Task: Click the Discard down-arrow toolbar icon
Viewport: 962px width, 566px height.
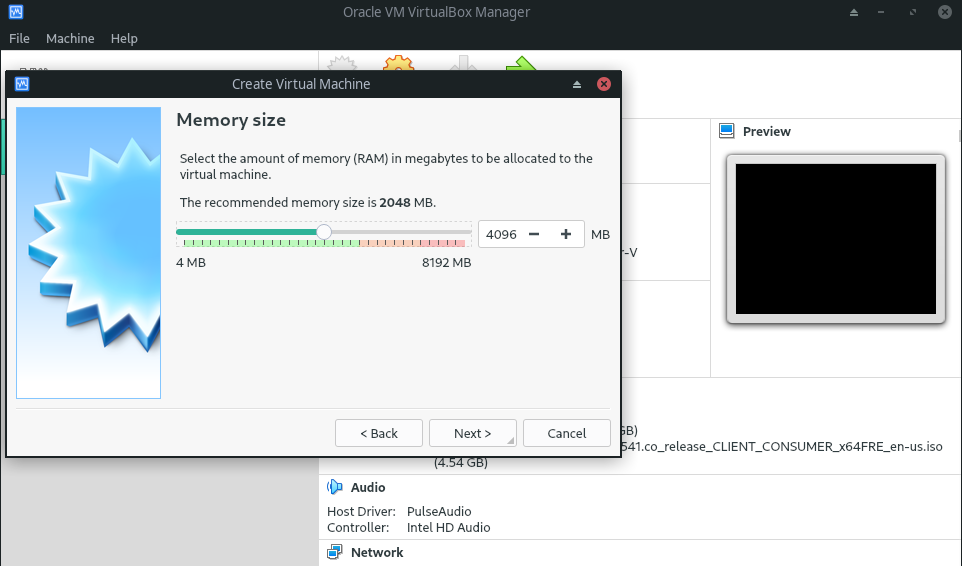Action: coord(460,63)
